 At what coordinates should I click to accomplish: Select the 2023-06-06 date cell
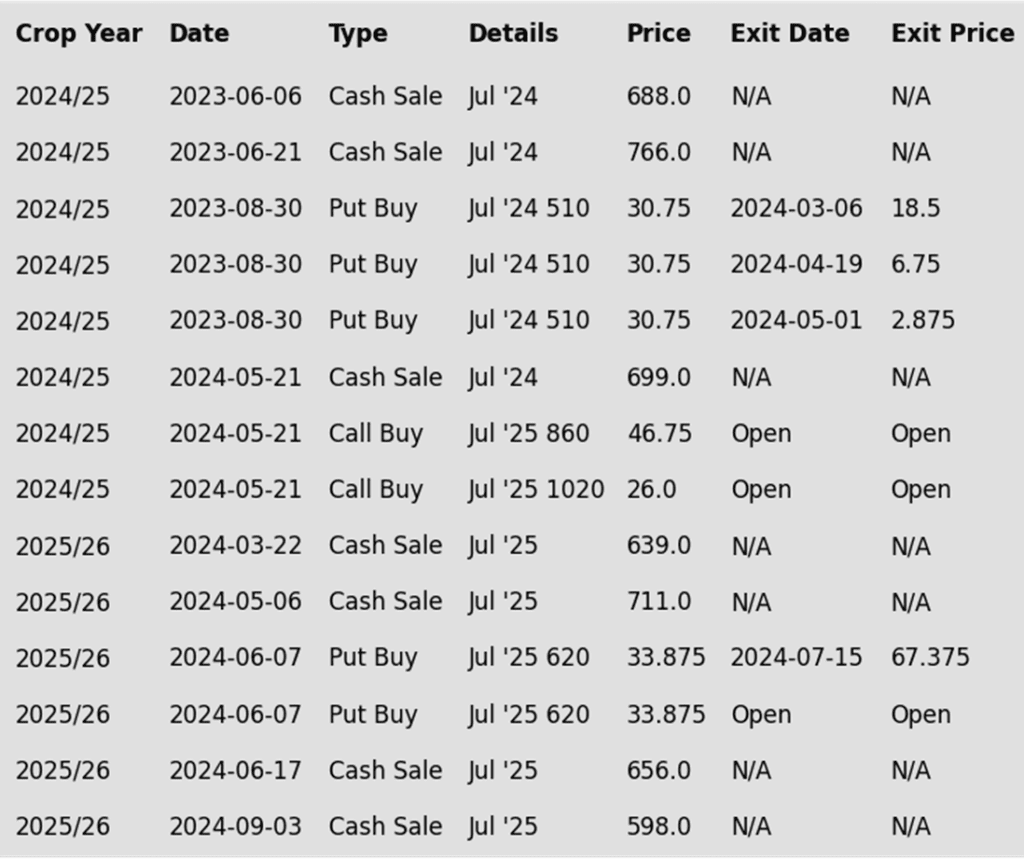tap(235, 97)
